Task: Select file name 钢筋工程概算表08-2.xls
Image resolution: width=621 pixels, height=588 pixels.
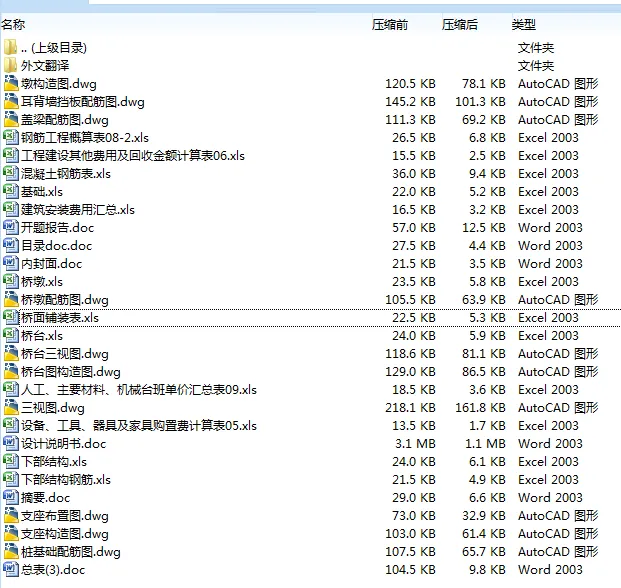Action: coord(85,137)
